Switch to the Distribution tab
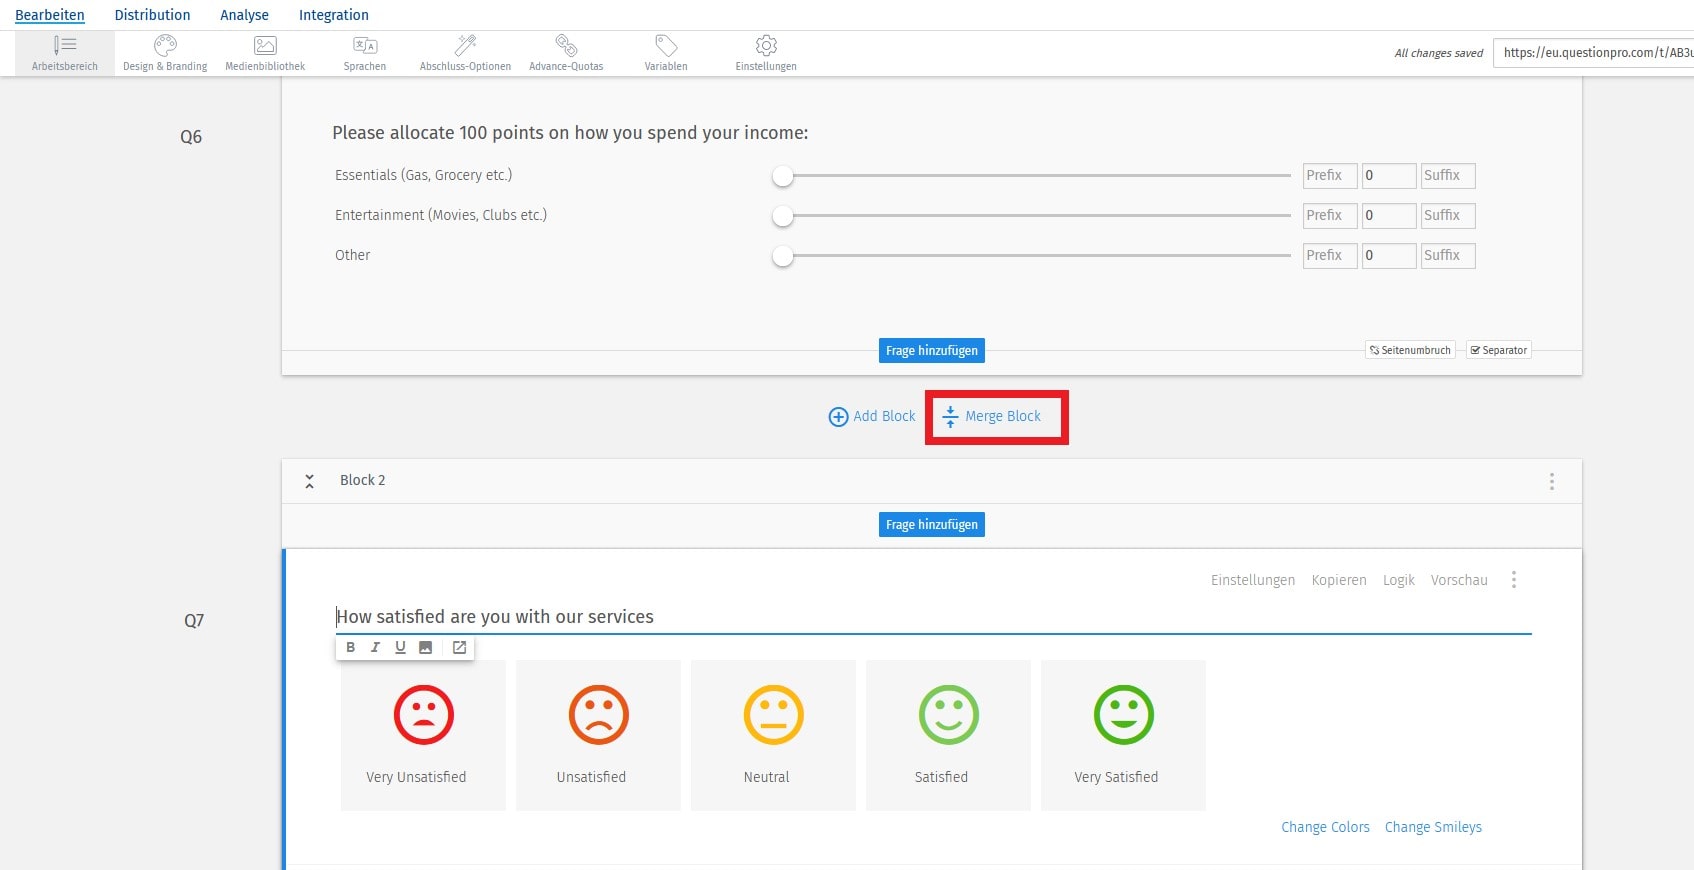 tap(152, 15)
